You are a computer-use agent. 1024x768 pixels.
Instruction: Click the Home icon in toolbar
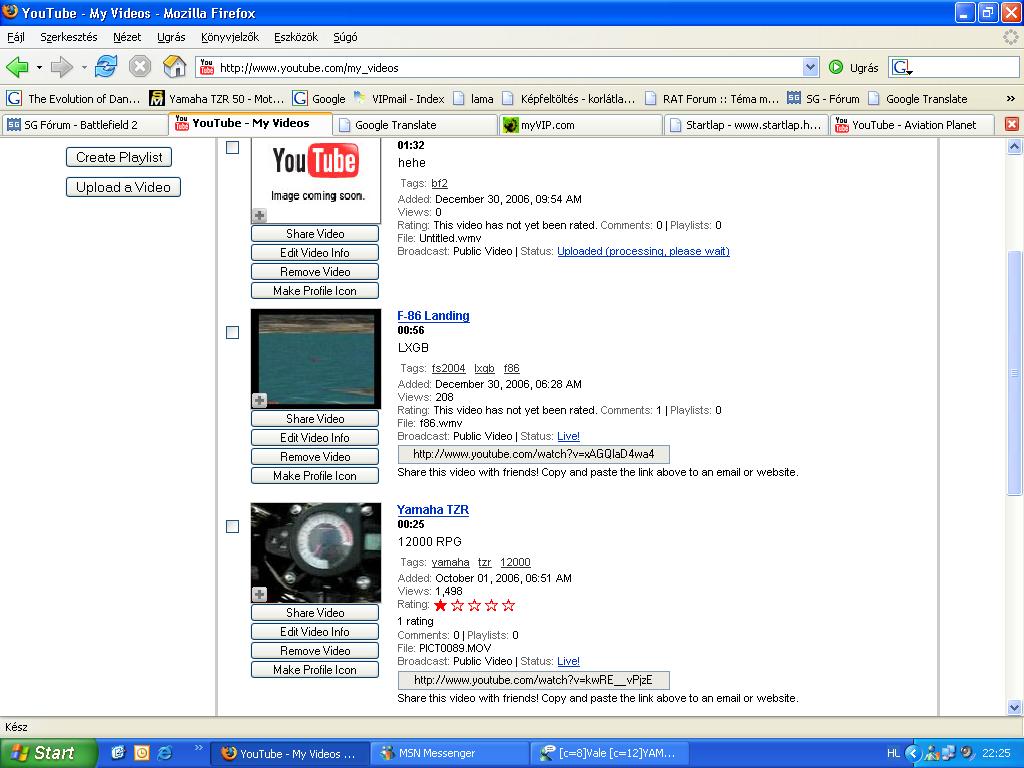pyautogui.click(x=175, y=67)
